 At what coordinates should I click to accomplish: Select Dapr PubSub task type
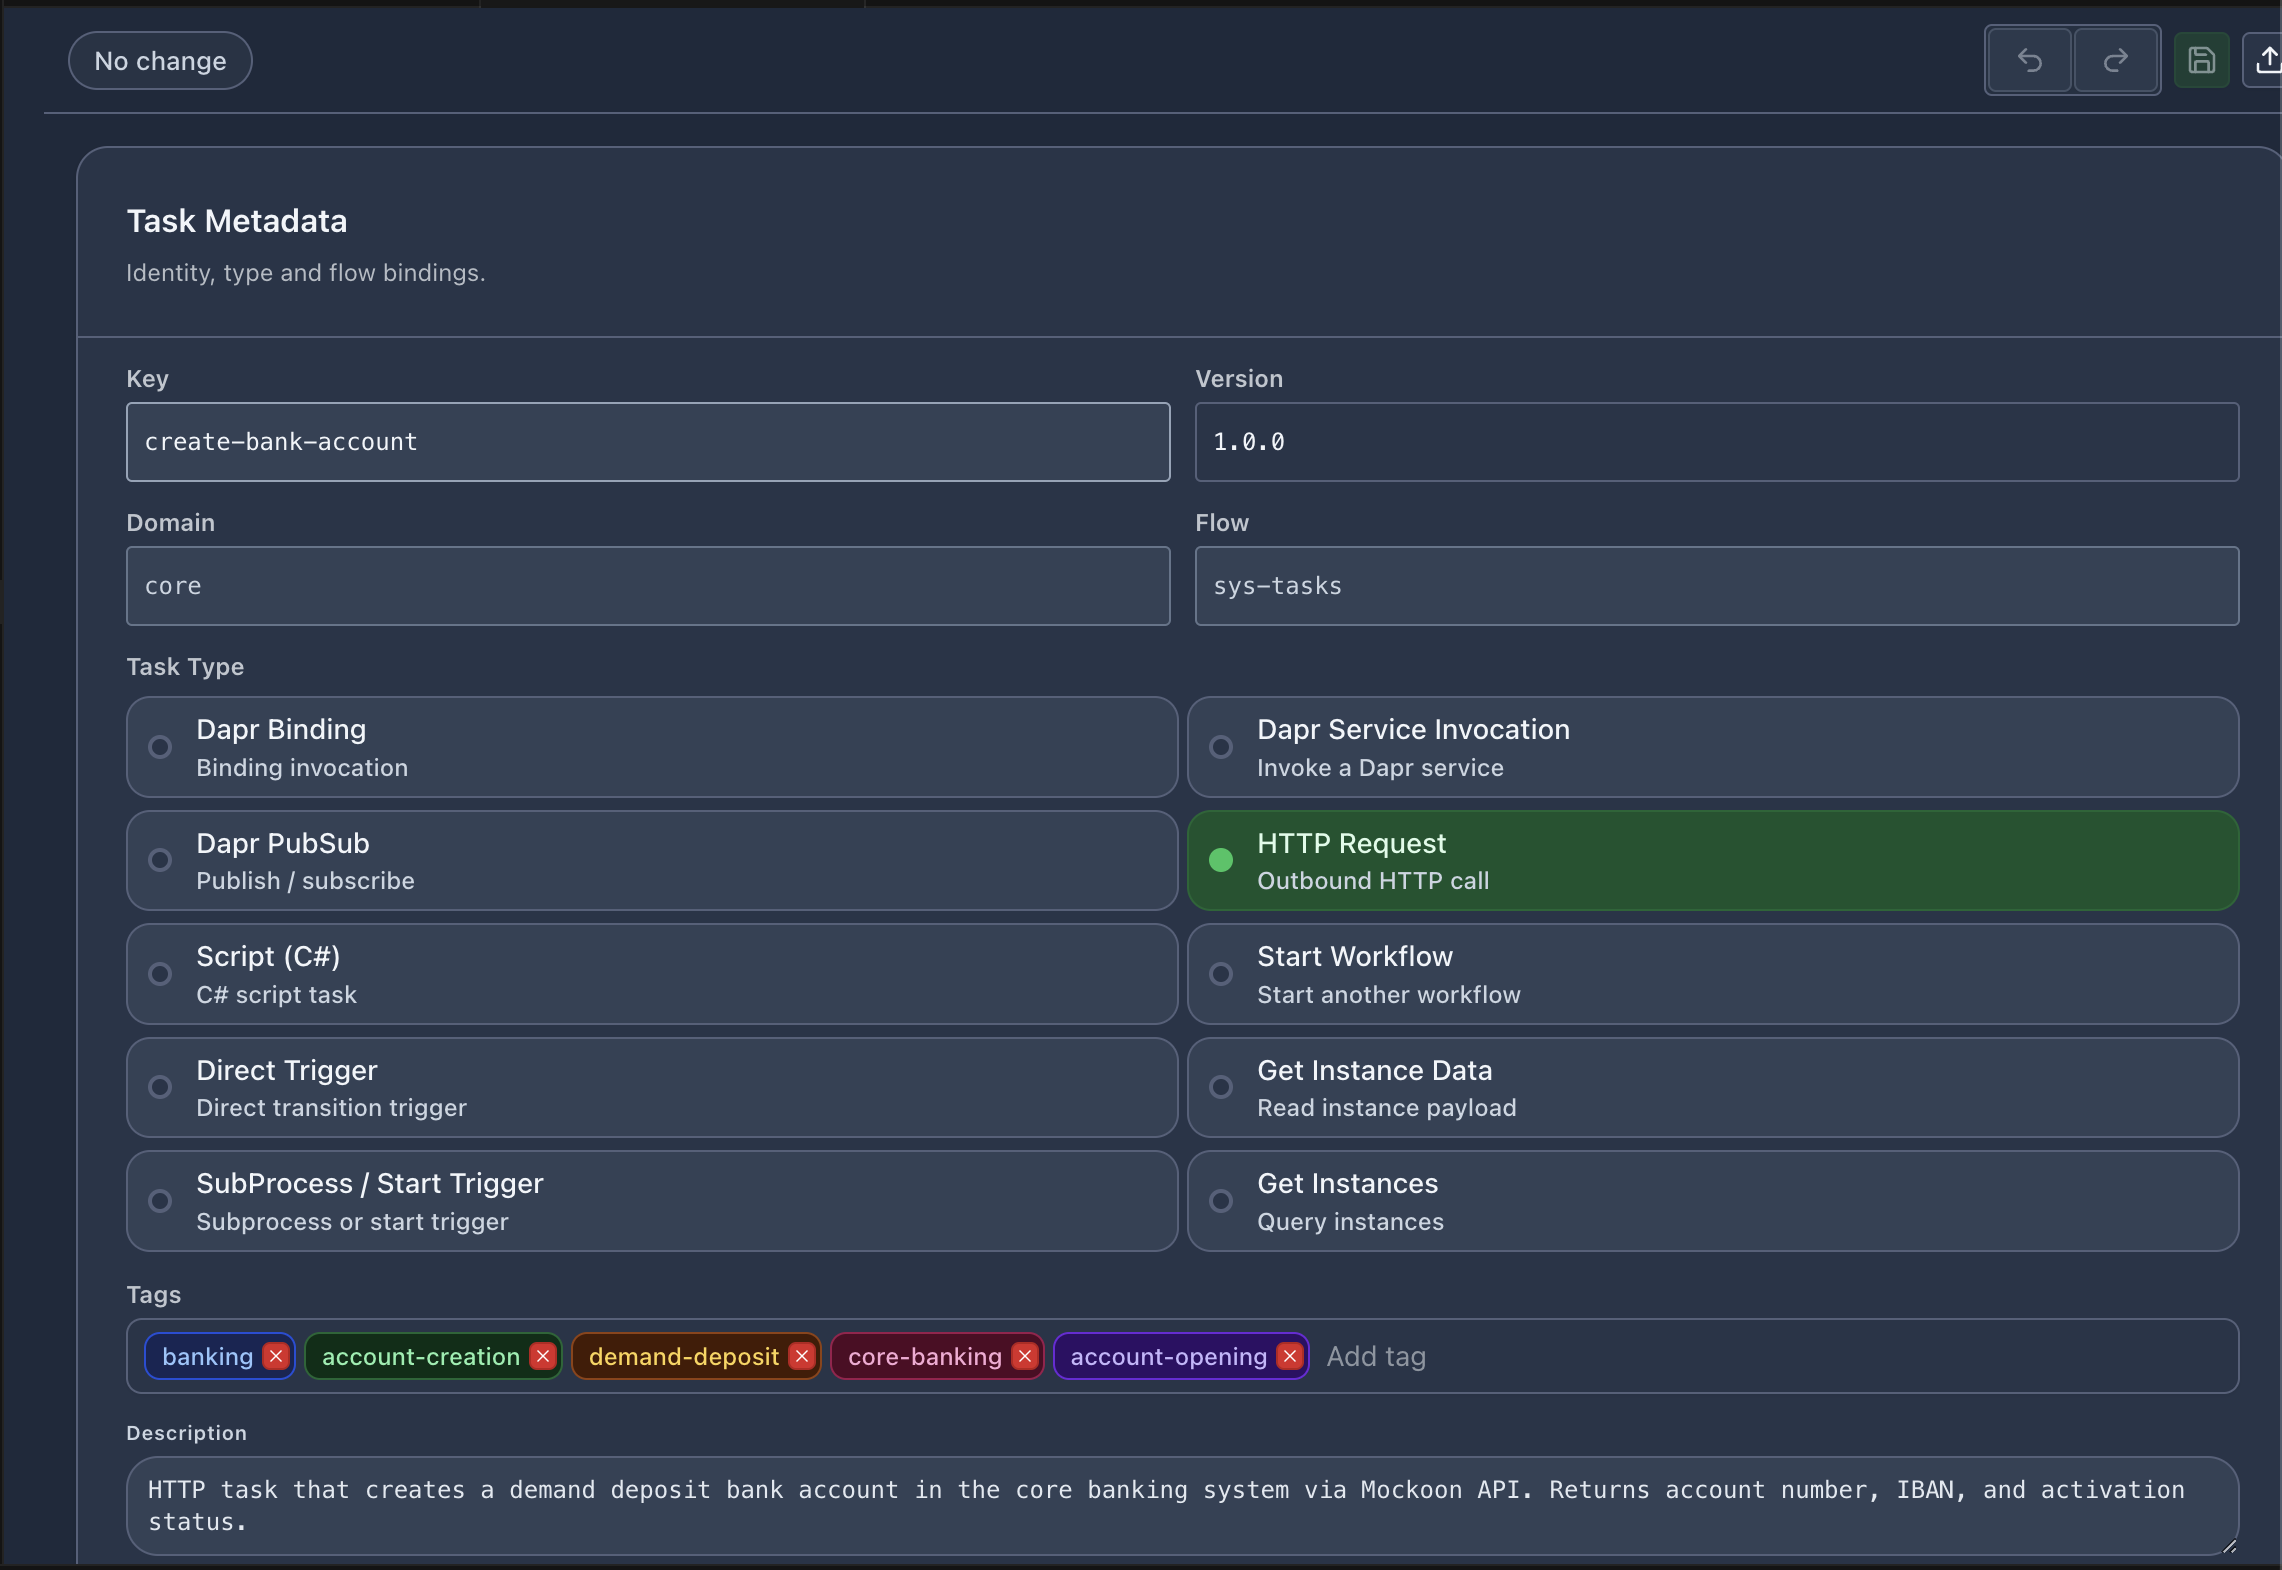pyautogui.click(x=652, y=861)
